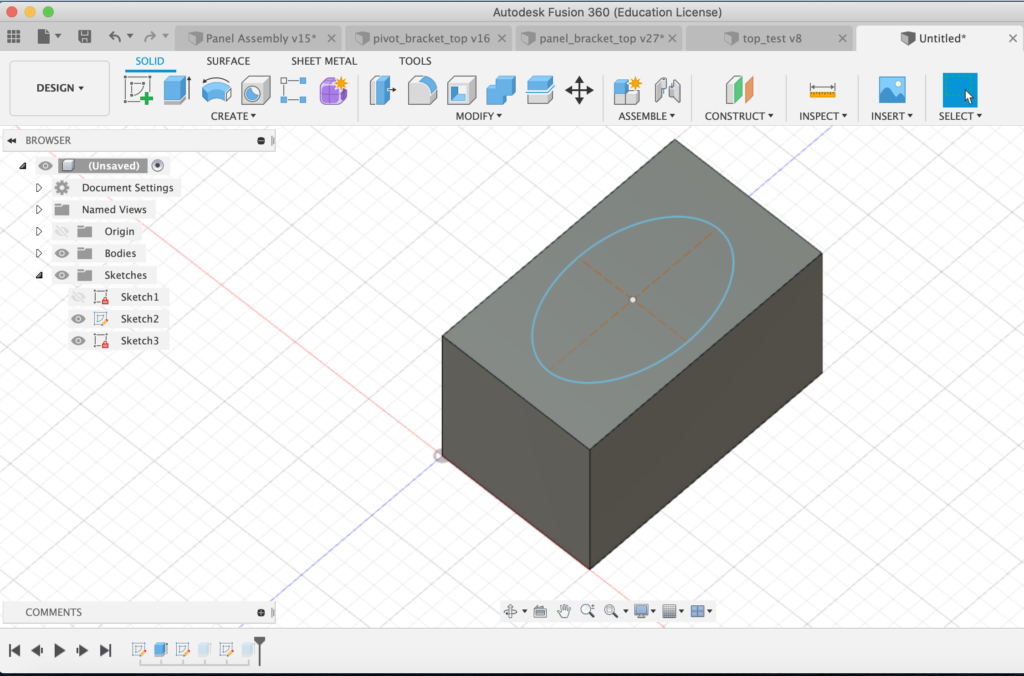Select the Create Sketch tool
The image size is (1024, 676).
click(x=138, y=91)
